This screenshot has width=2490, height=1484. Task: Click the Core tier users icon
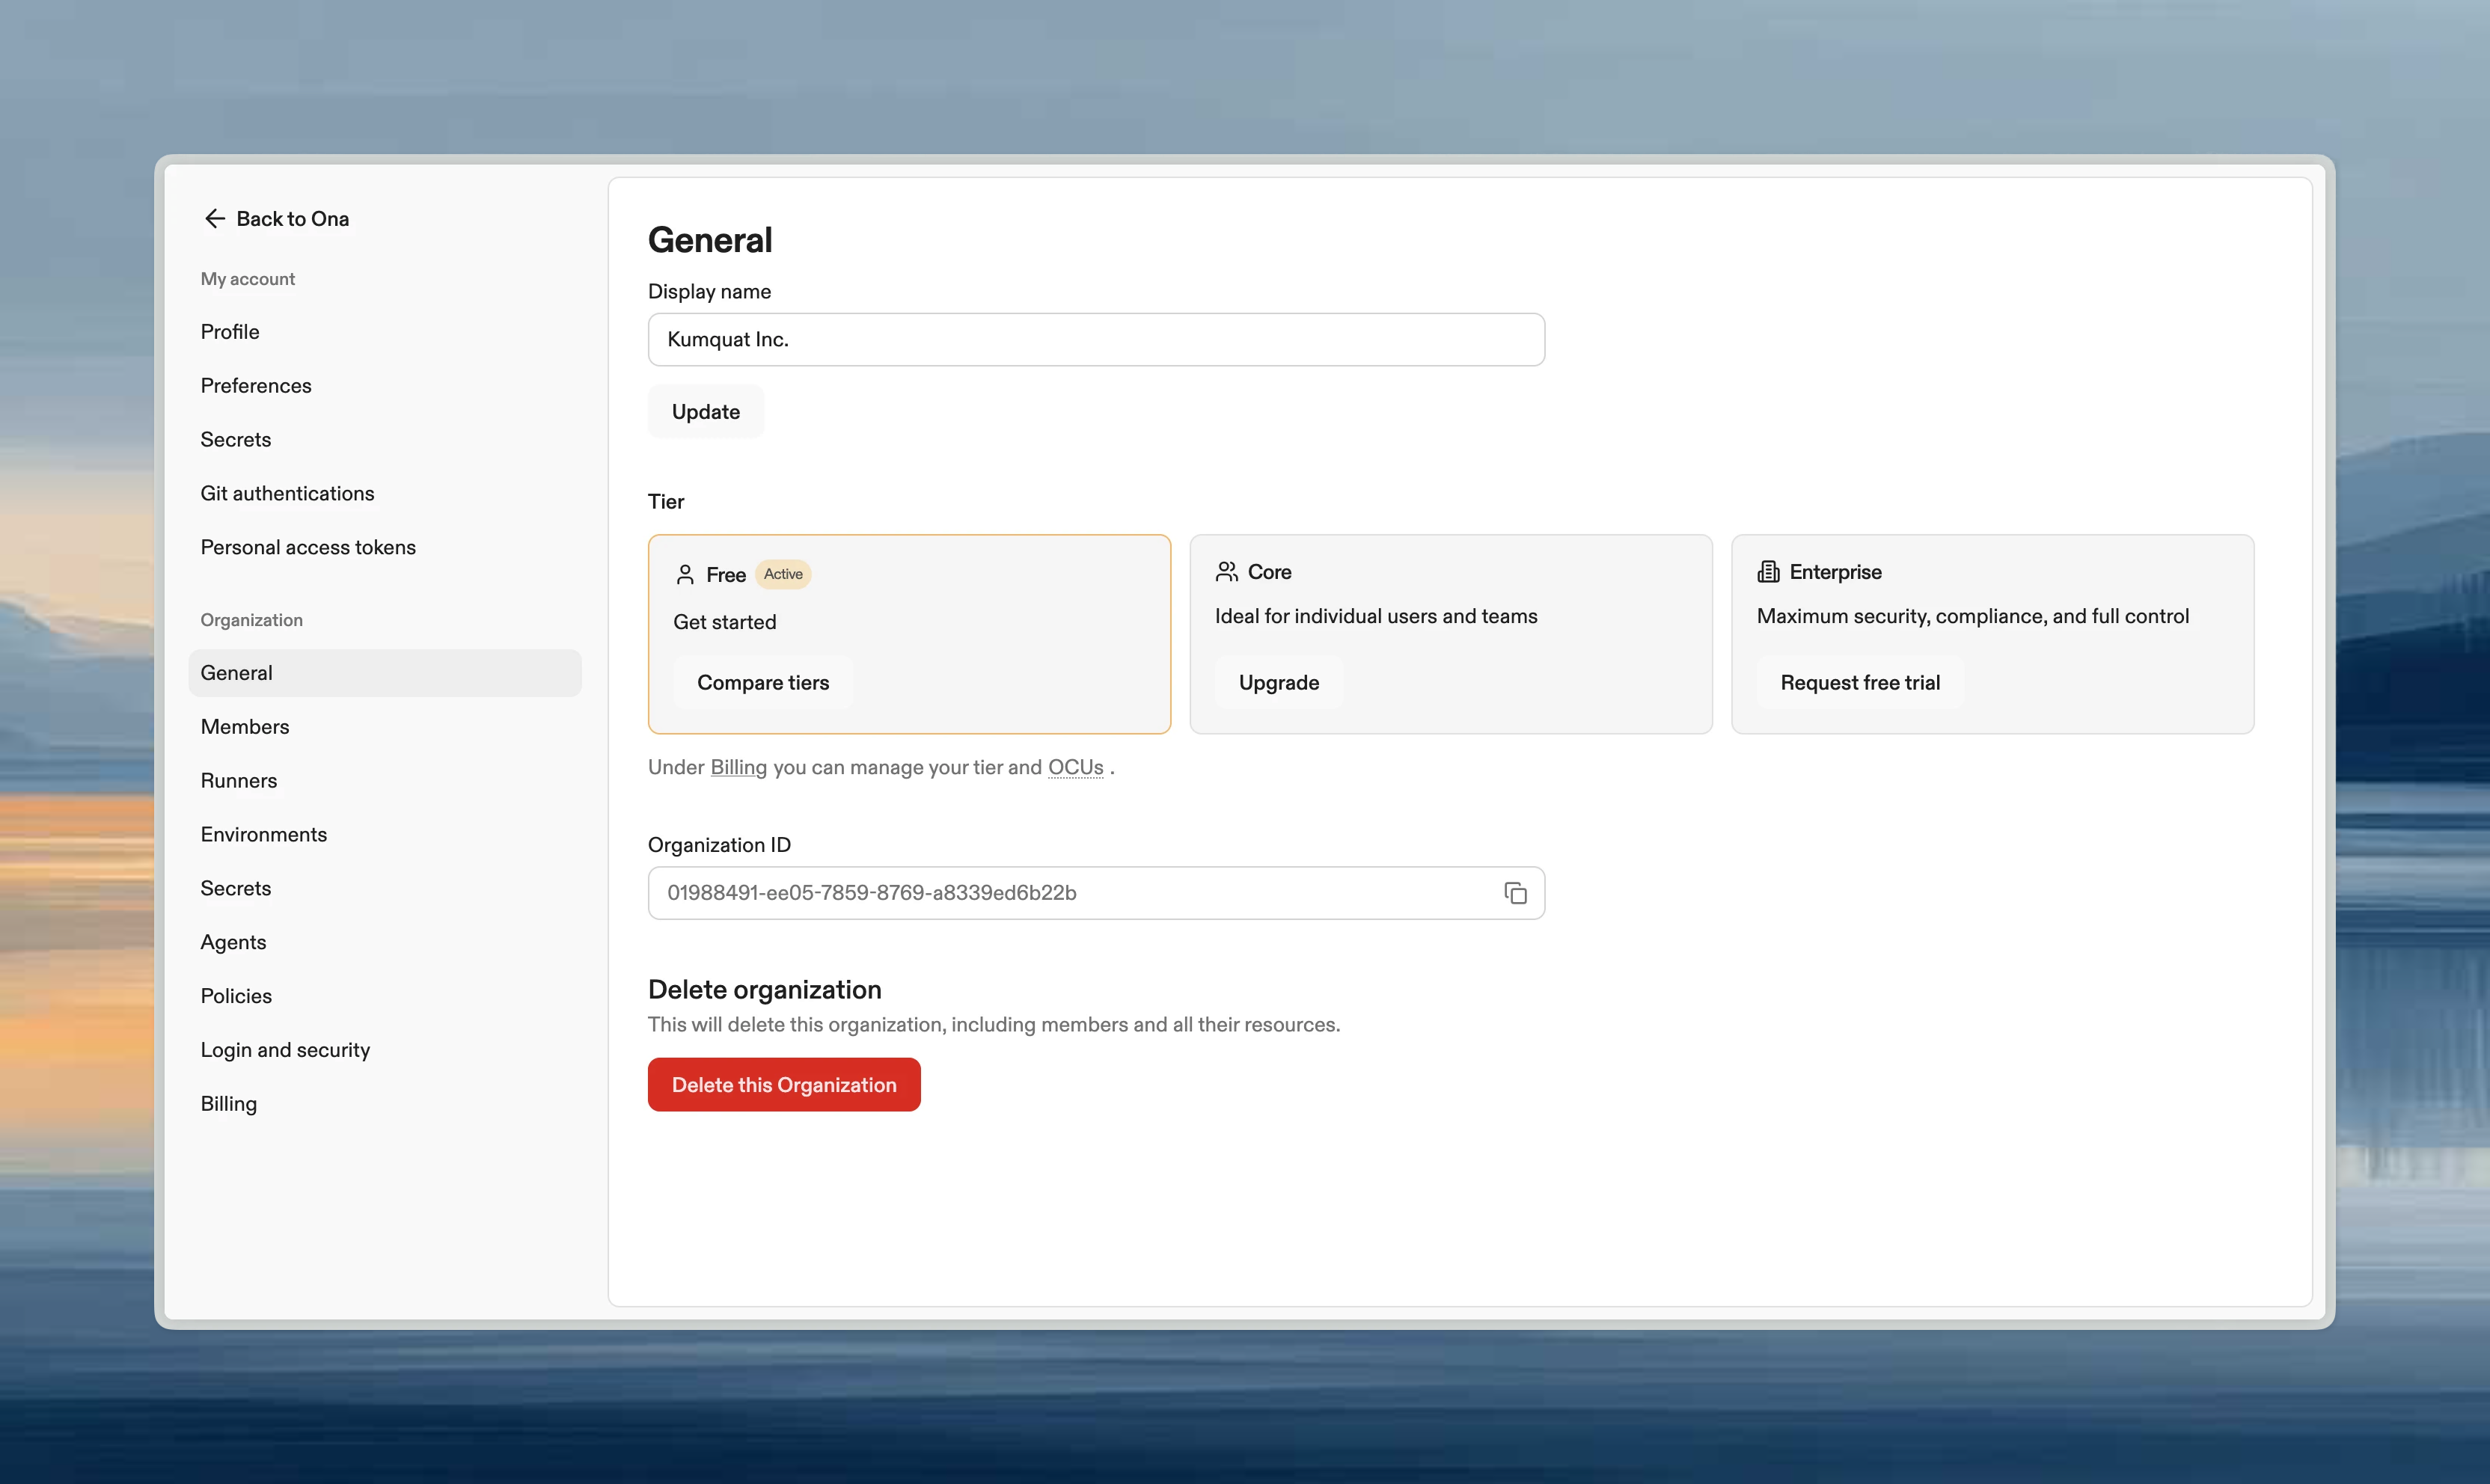1226,571
